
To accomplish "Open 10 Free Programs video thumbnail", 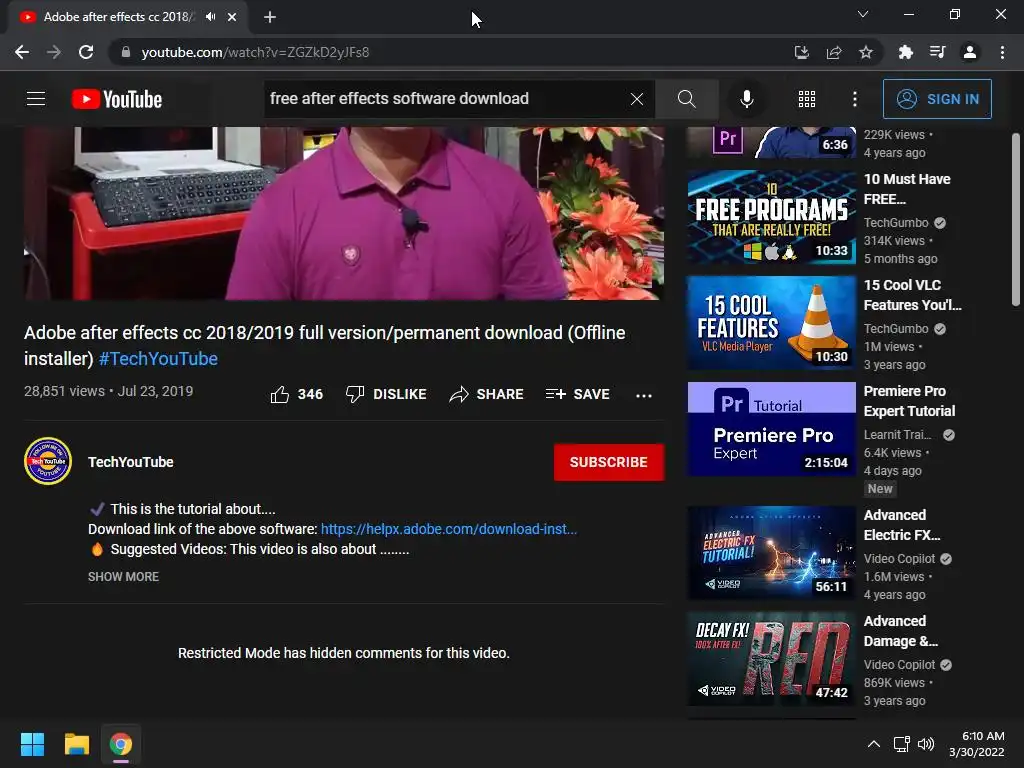I will (771, 217).
